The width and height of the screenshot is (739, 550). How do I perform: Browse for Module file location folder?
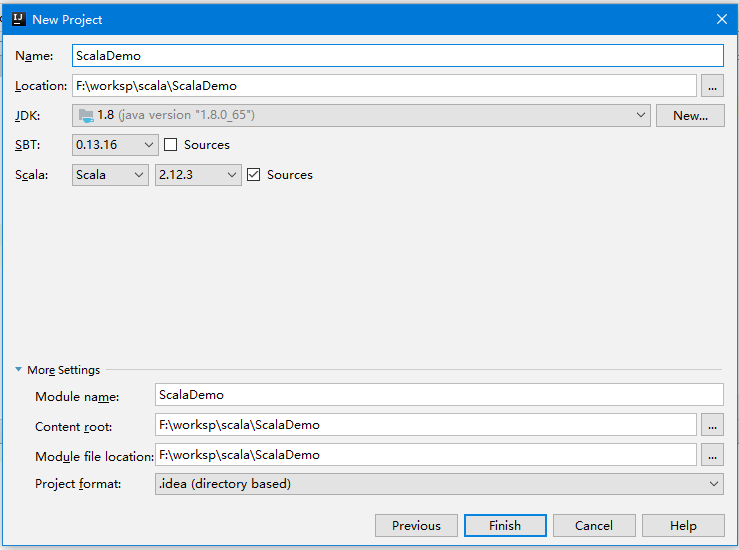tap(712, 455)
